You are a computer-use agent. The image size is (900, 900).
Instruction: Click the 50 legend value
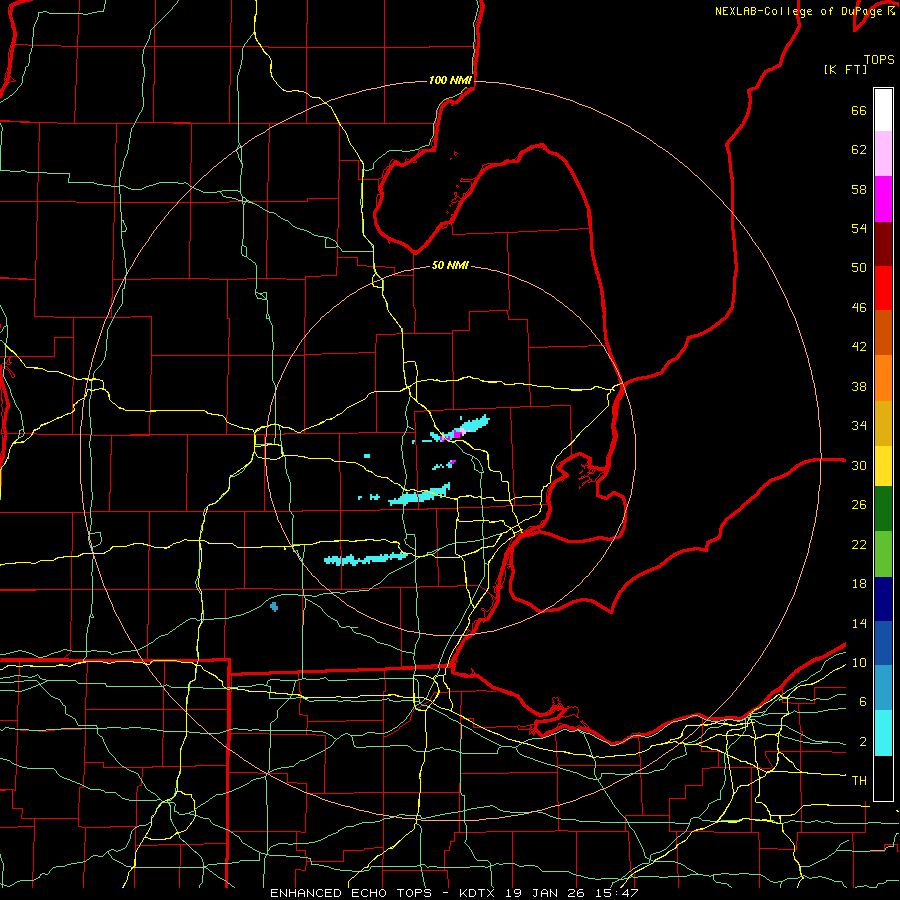(x=859, y=268)
